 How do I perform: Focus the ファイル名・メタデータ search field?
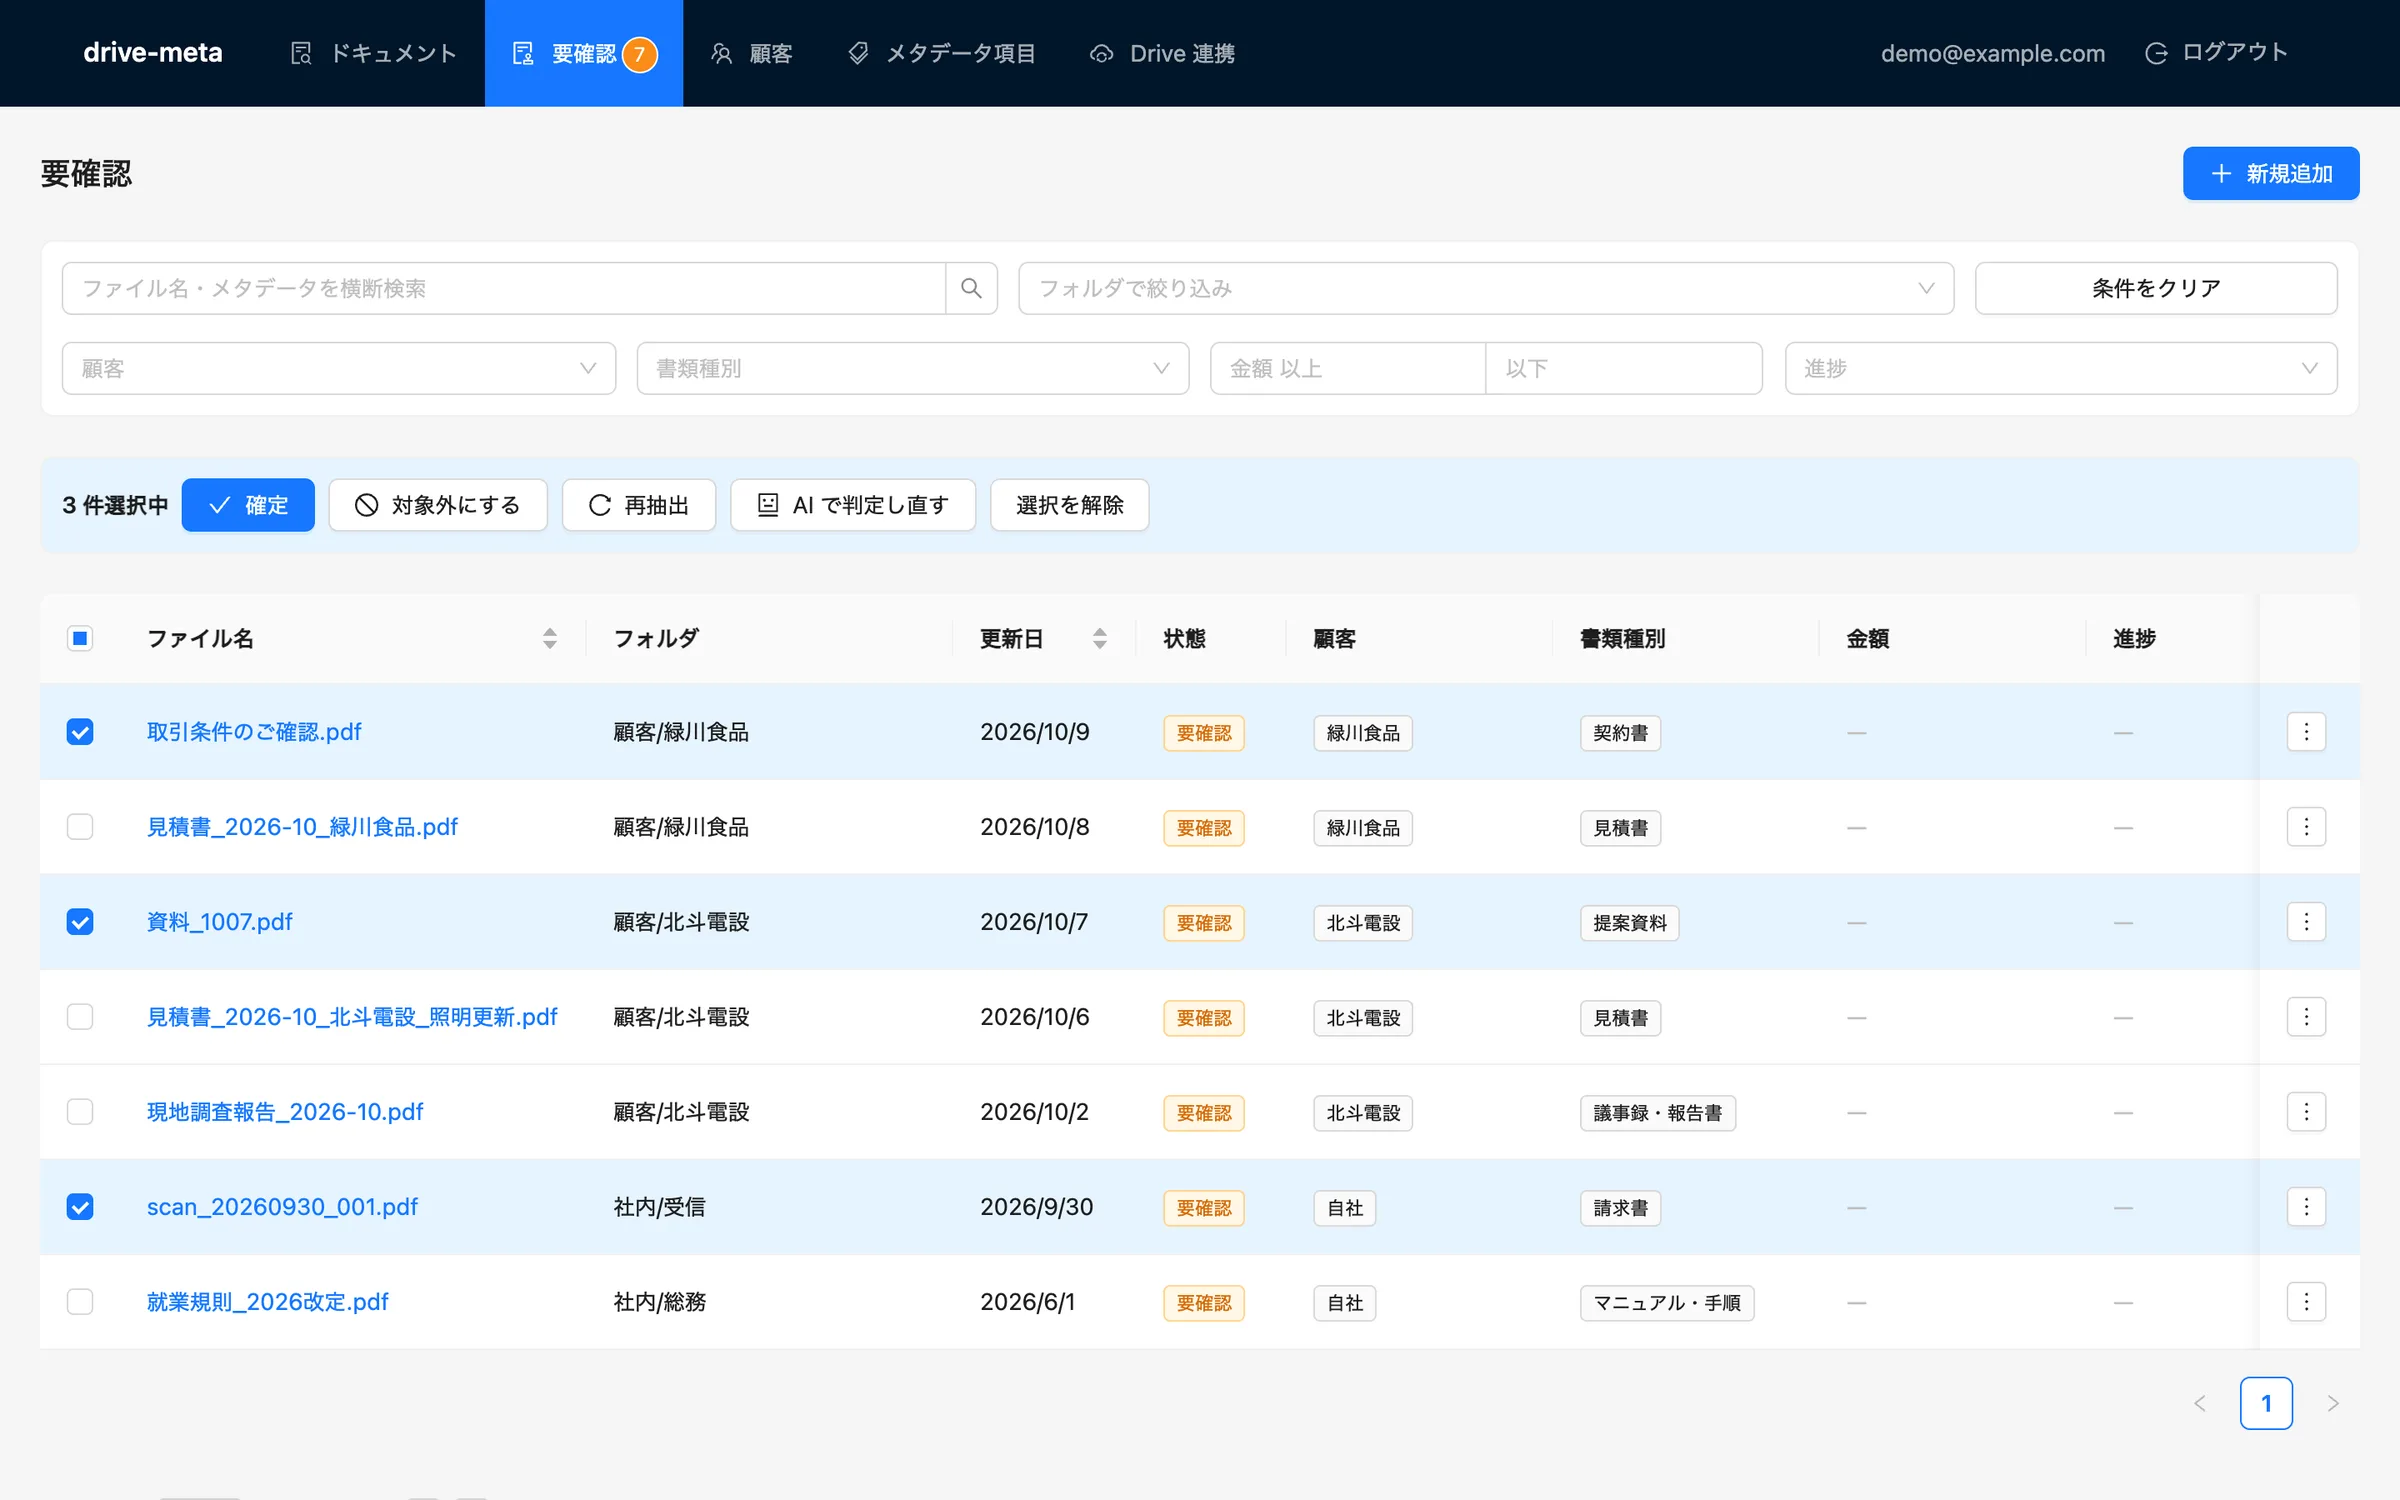point(504,288)
